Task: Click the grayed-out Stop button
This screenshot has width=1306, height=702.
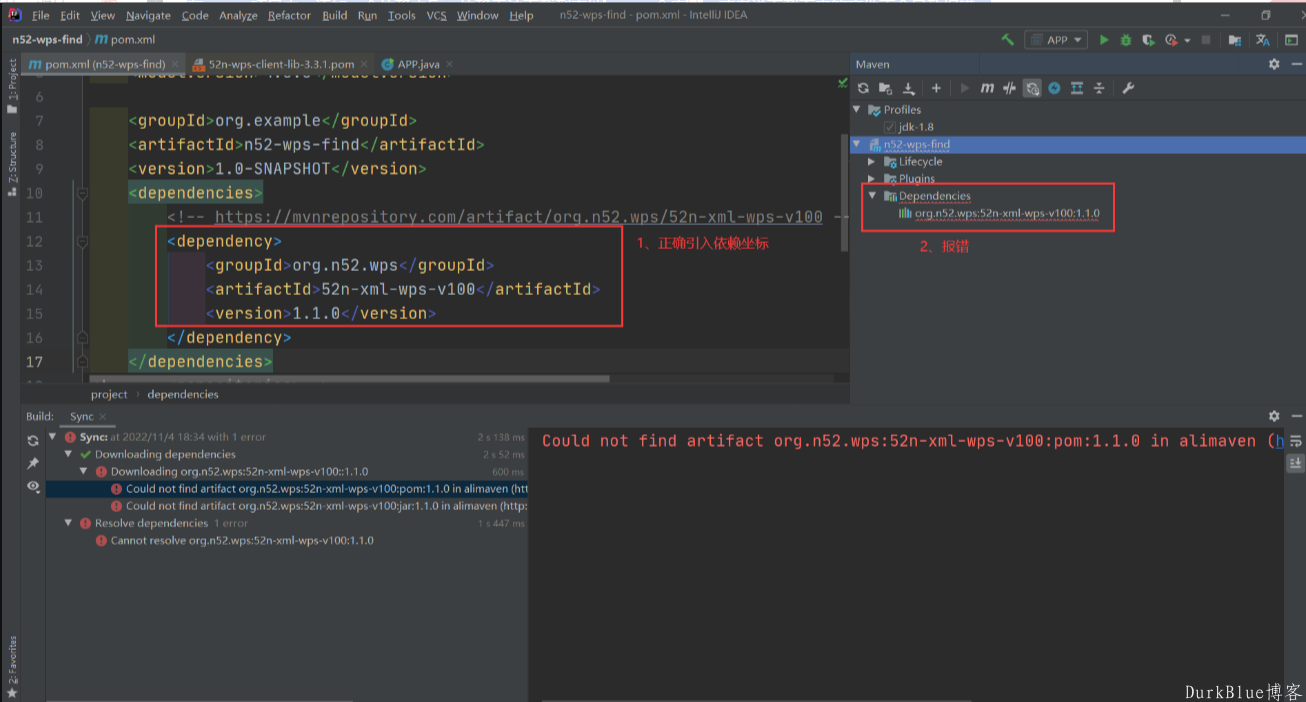Action: point(1206,40)
